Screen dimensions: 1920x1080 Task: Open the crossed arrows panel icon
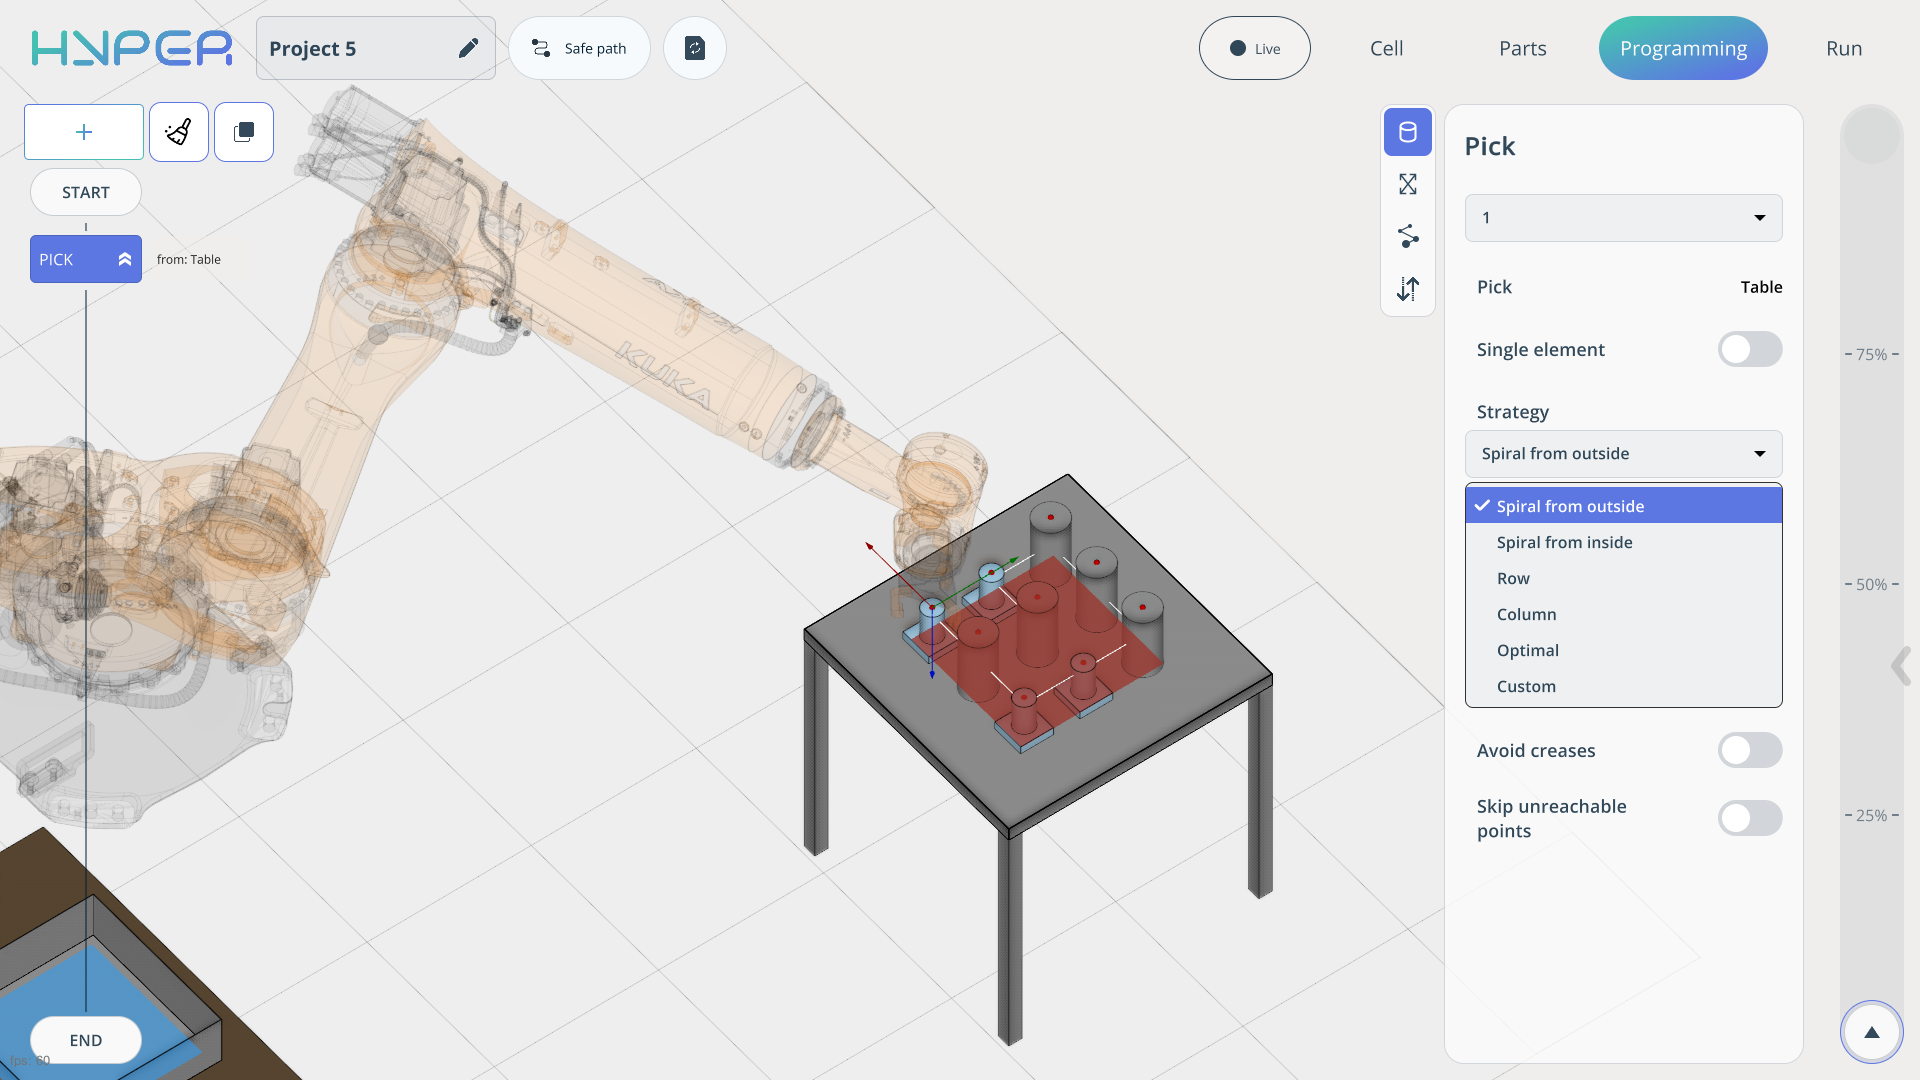point(1407,184)
